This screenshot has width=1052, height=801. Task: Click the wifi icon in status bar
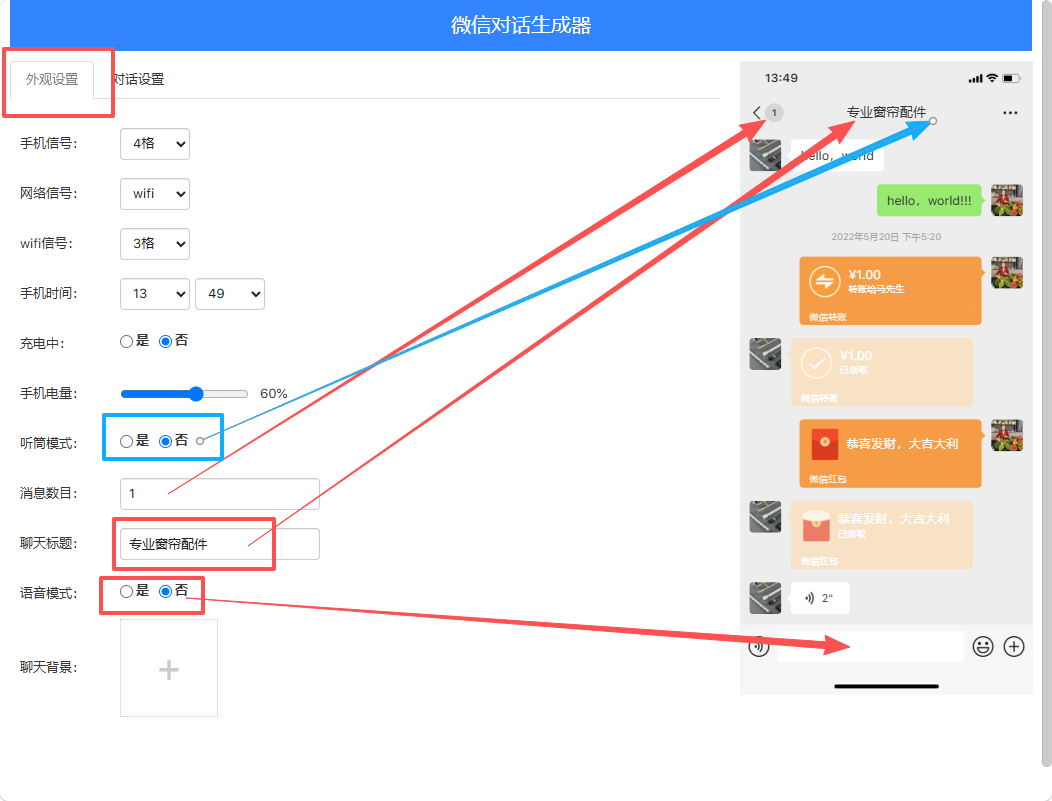coord(992,78)
